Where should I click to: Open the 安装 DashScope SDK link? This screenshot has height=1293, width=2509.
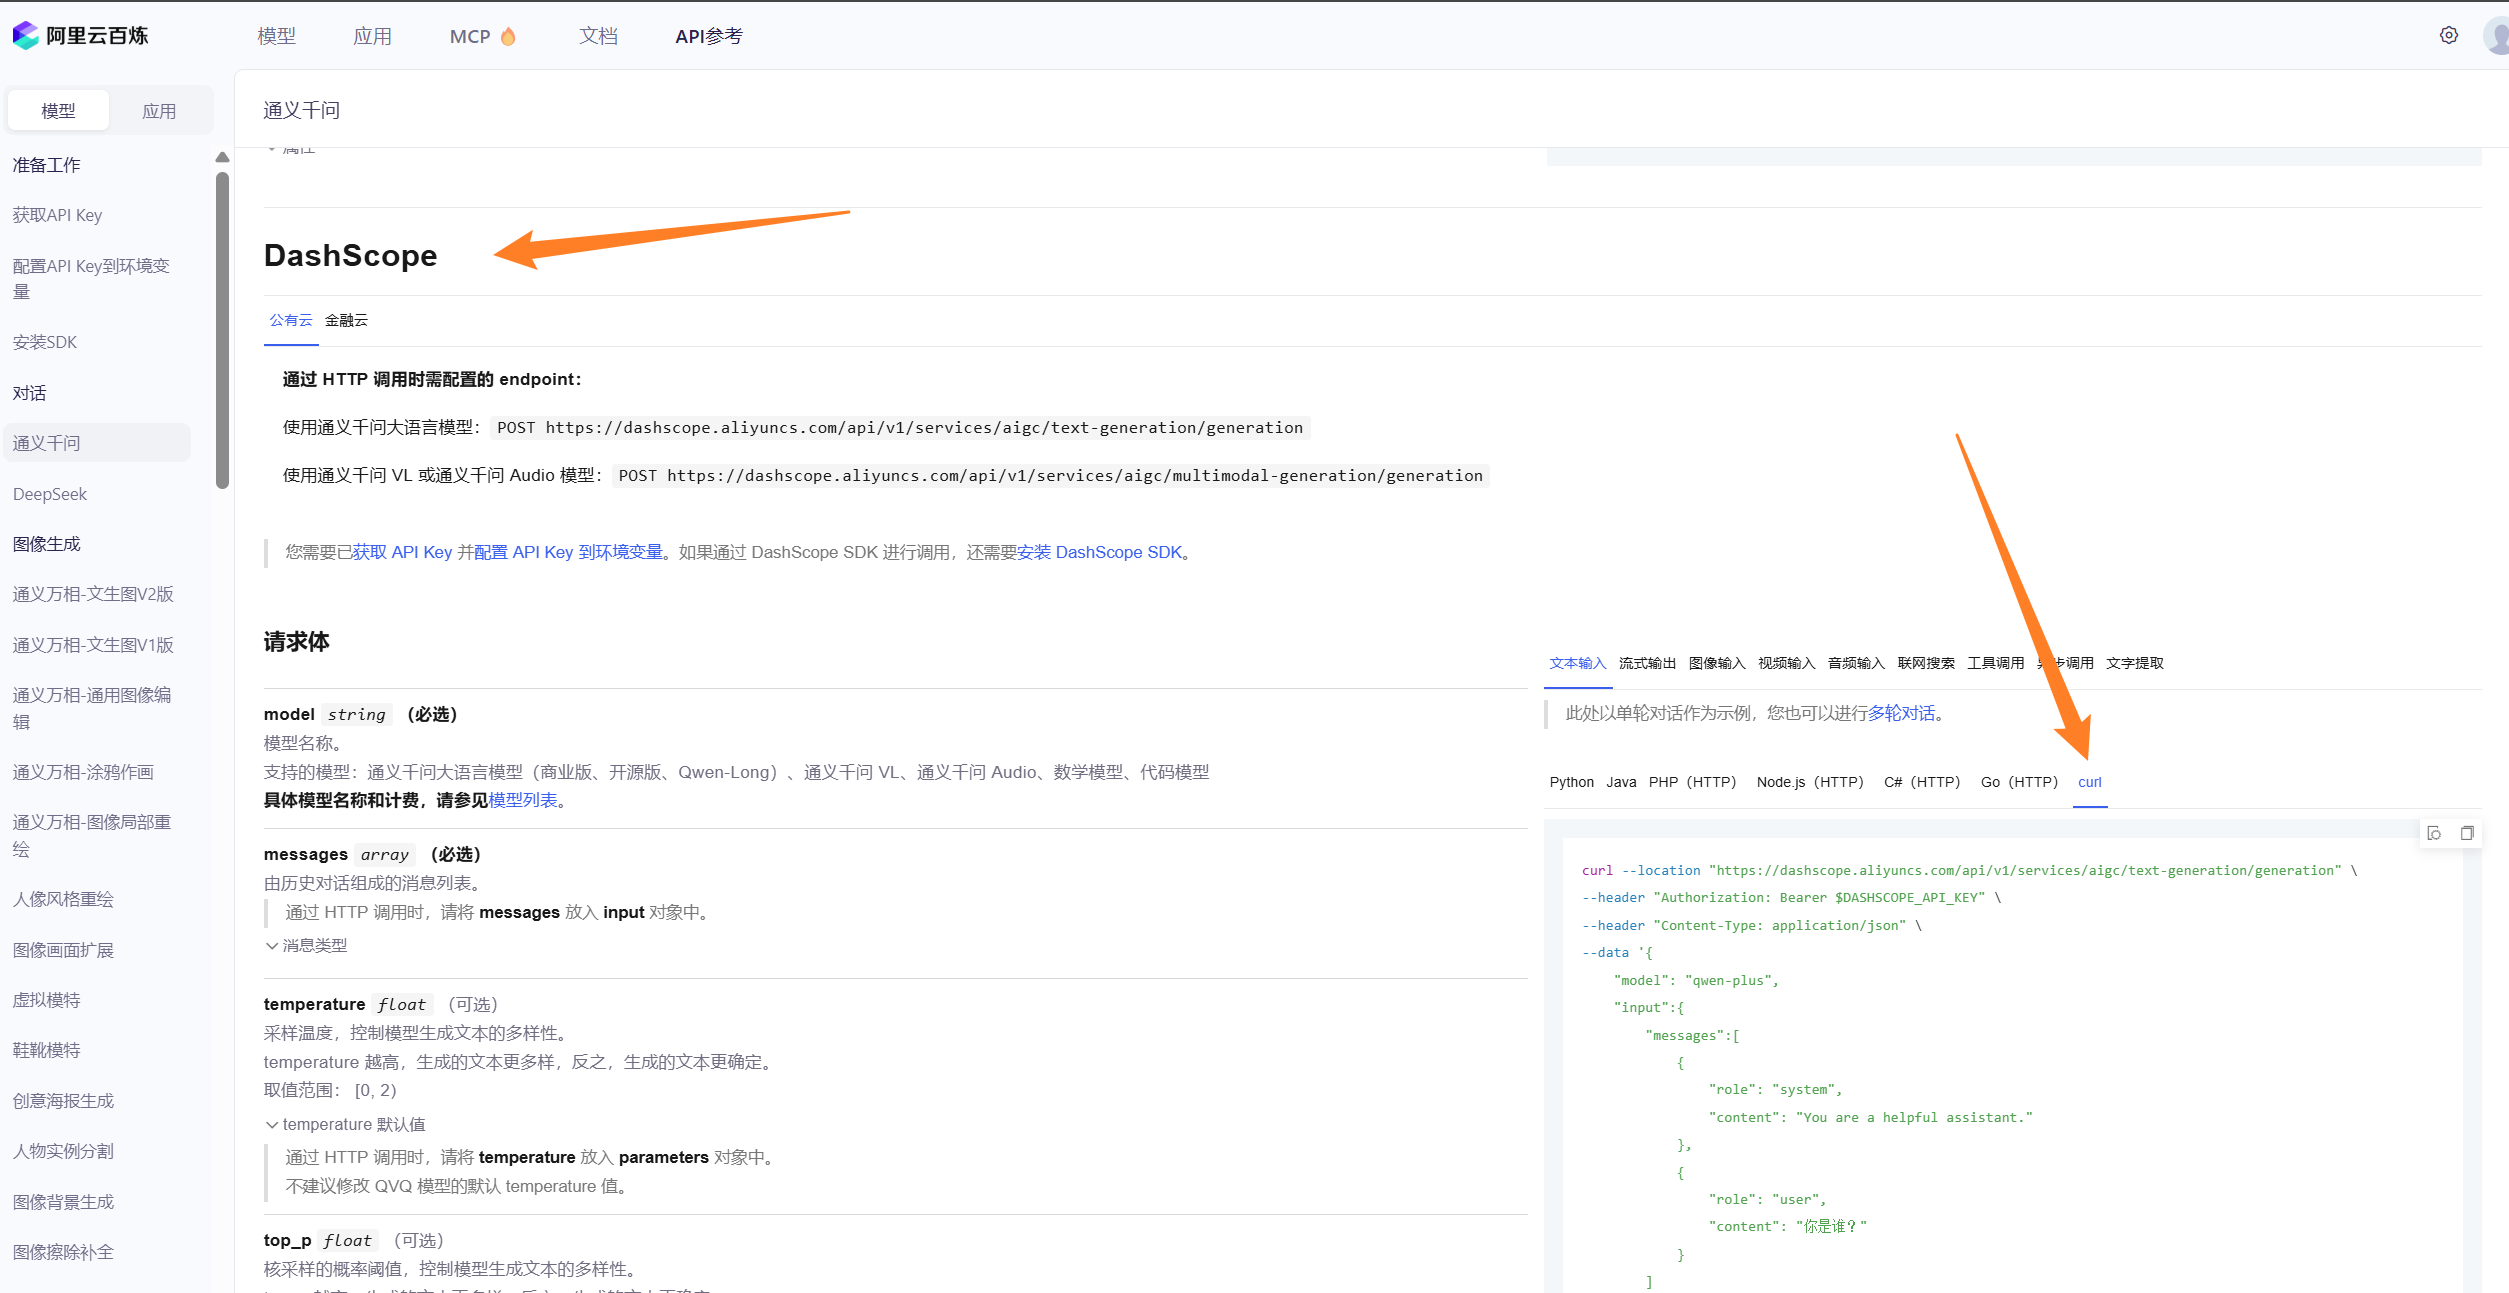point(1099,552)
